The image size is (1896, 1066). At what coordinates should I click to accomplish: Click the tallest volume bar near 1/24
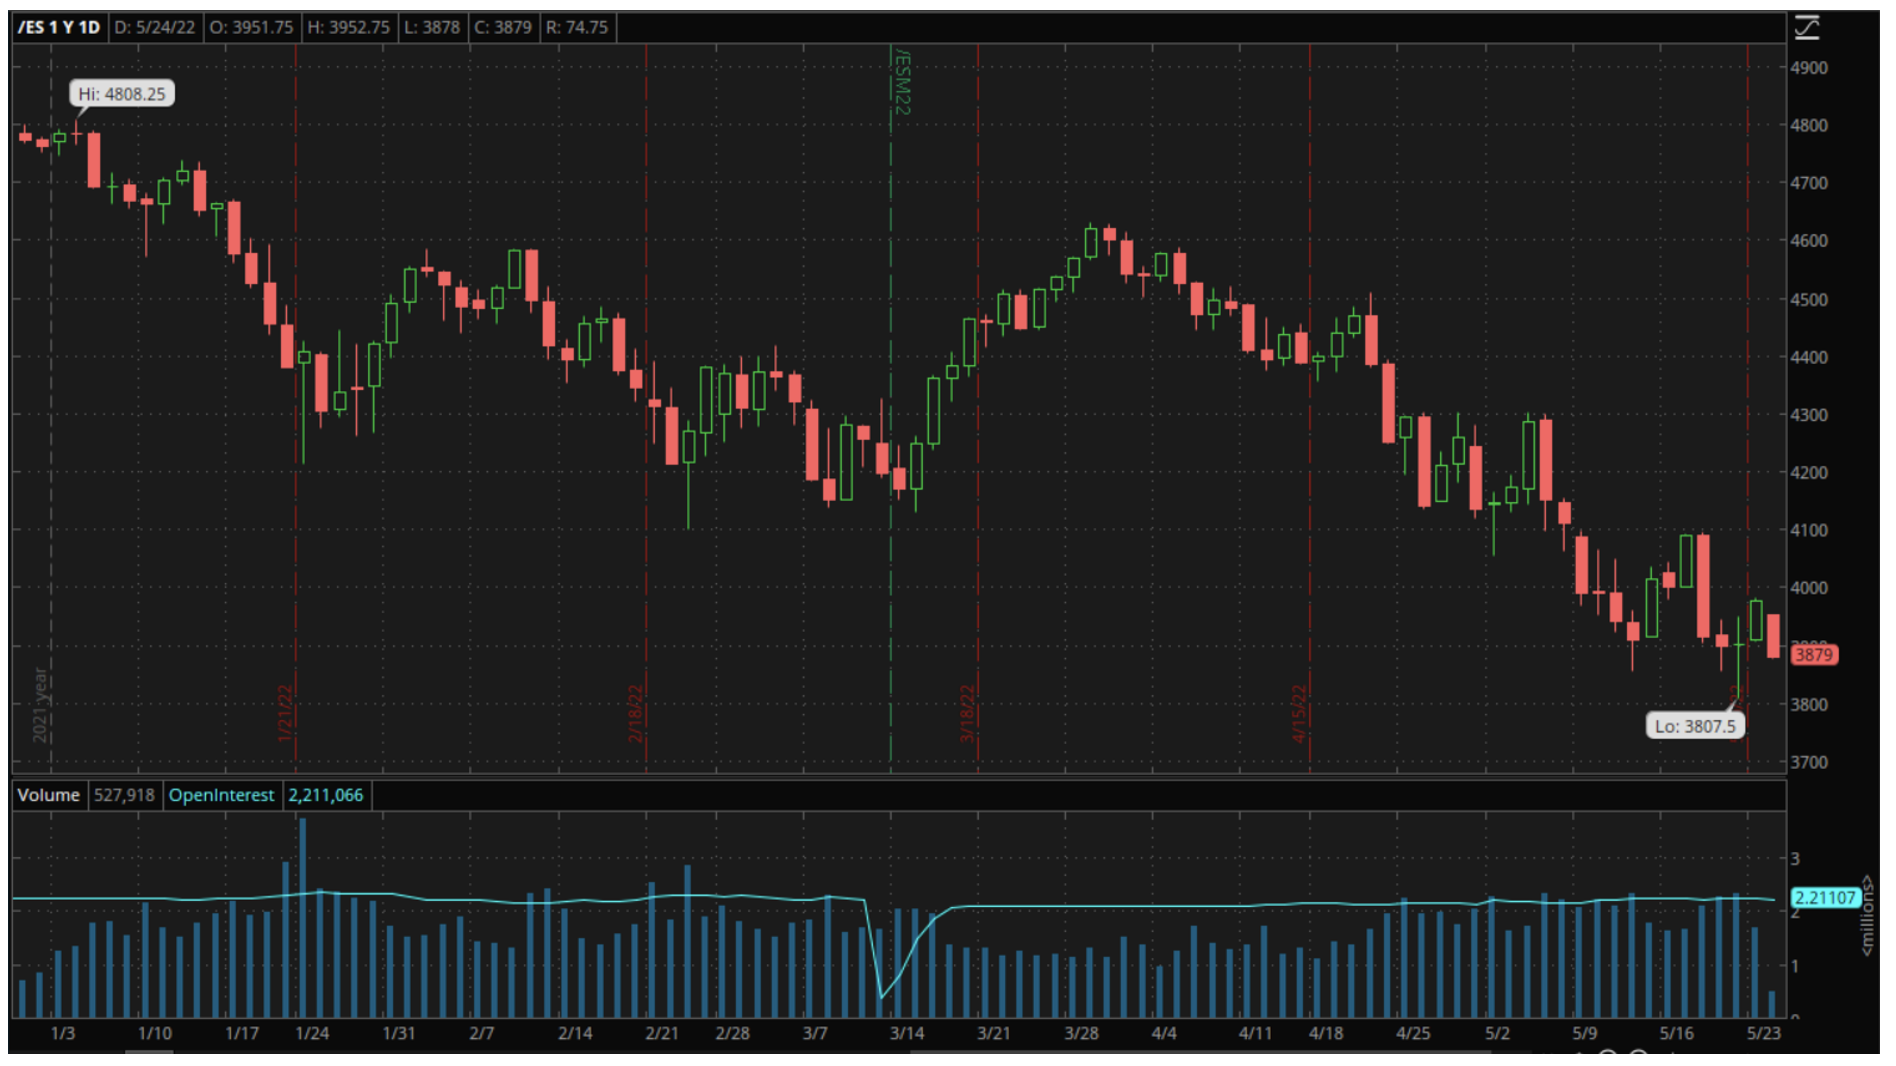(x=302, y=918)
